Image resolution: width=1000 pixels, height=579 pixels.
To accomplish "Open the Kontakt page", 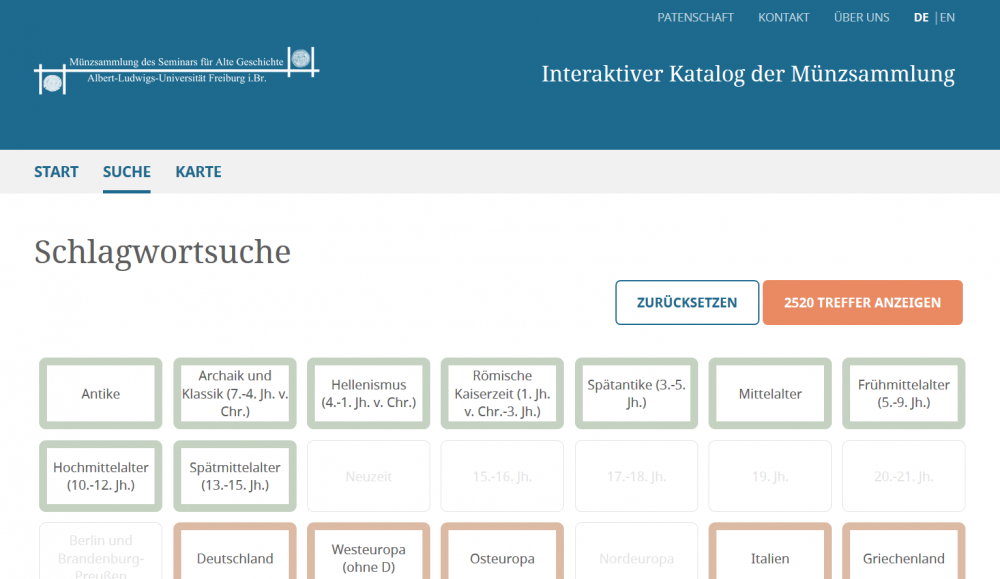I will 783,17.
